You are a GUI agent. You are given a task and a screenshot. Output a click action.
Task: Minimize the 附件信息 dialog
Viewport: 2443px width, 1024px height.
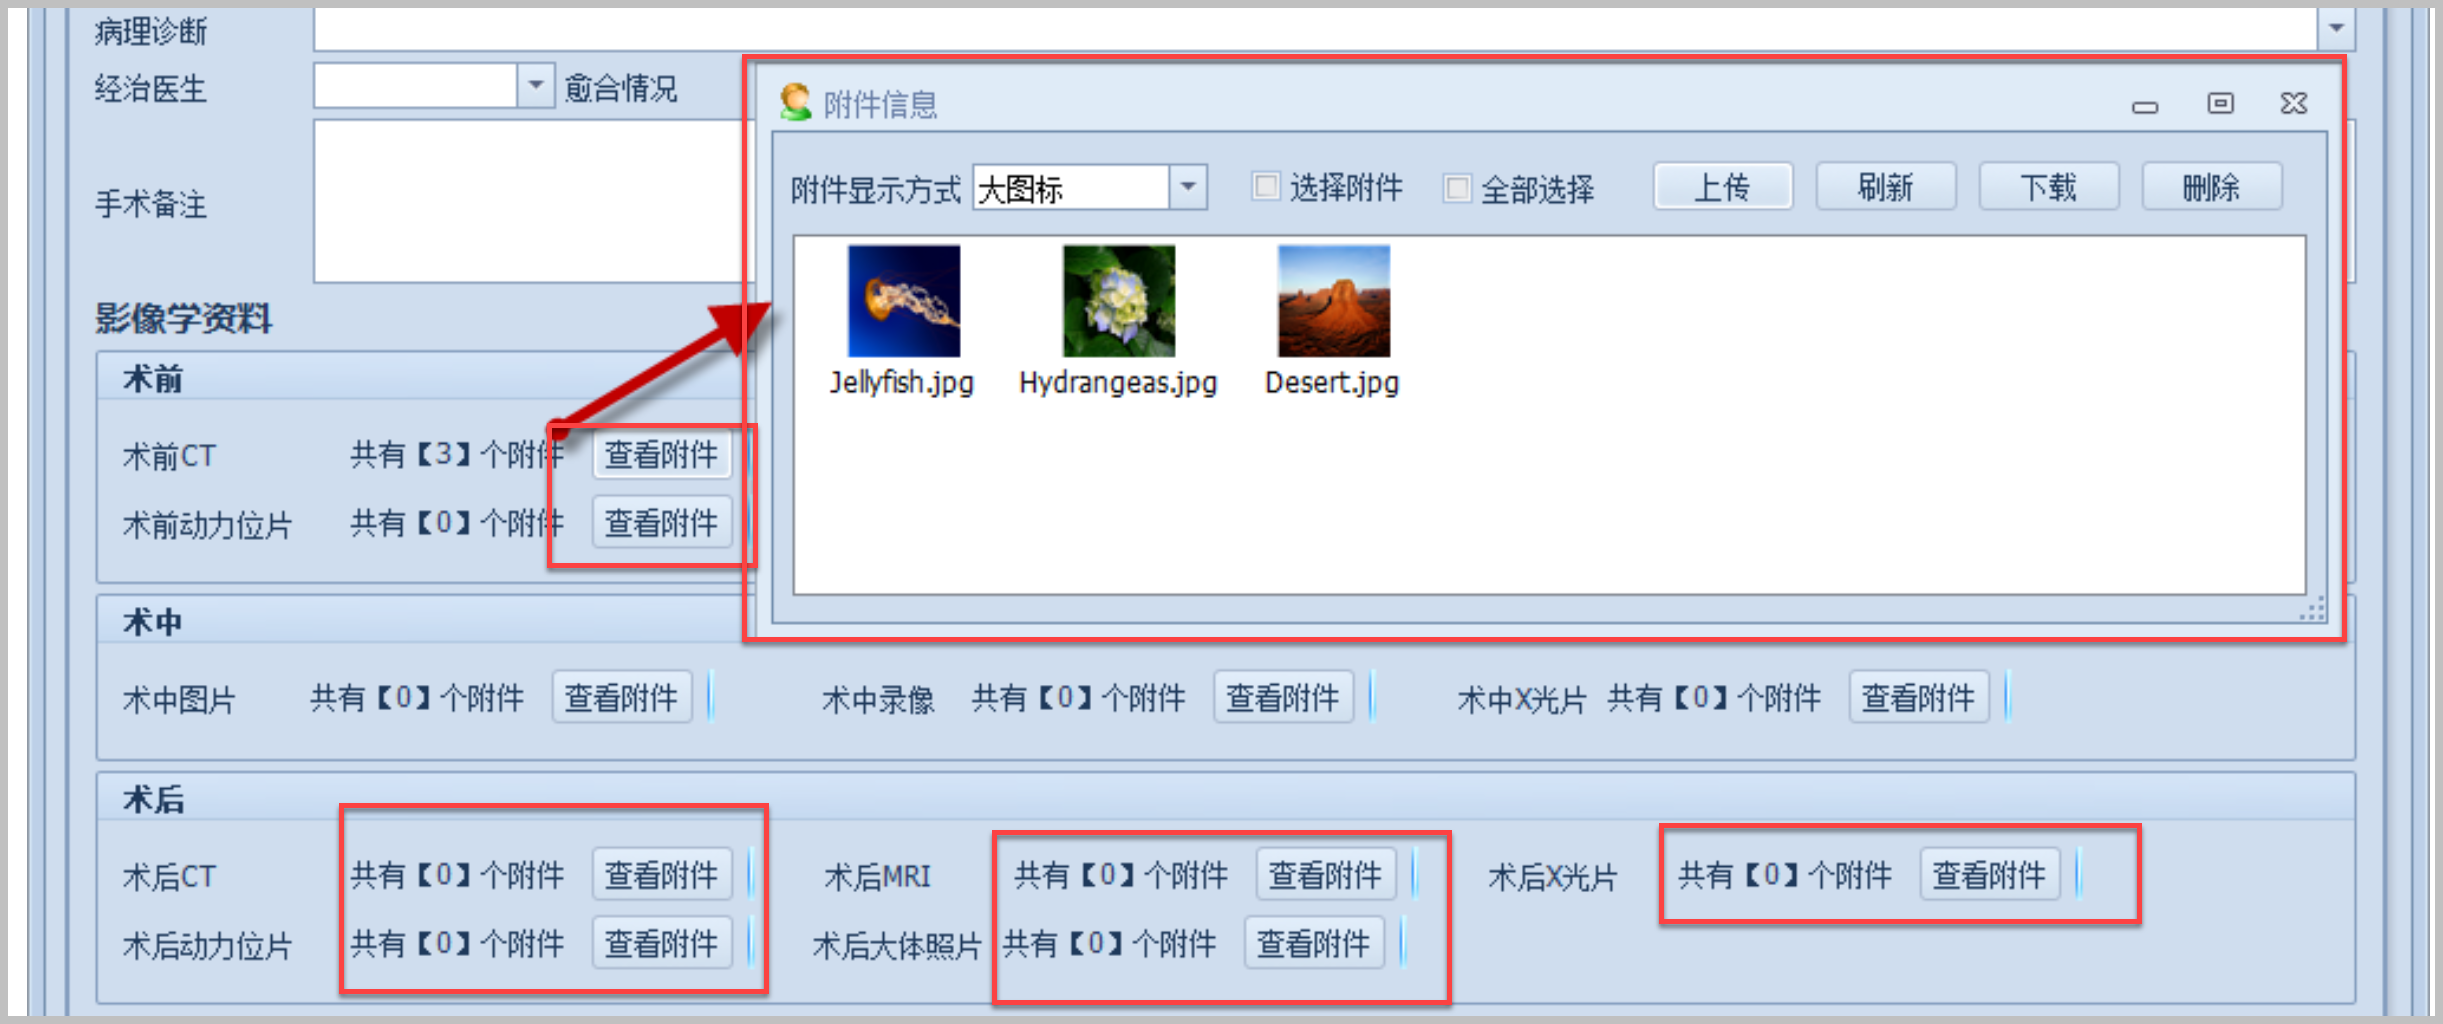[x=2145, y=106]
